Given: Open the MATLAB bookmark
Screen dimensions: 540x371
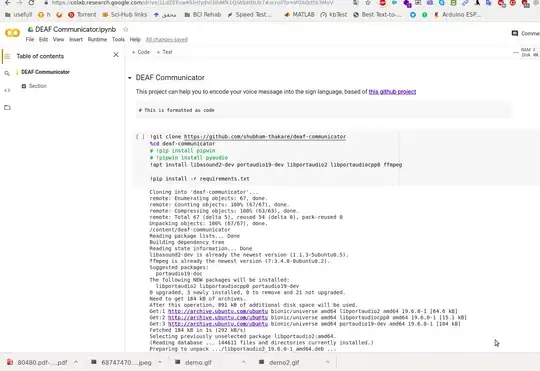Looking at the screenshot, I should pos(299,15).
